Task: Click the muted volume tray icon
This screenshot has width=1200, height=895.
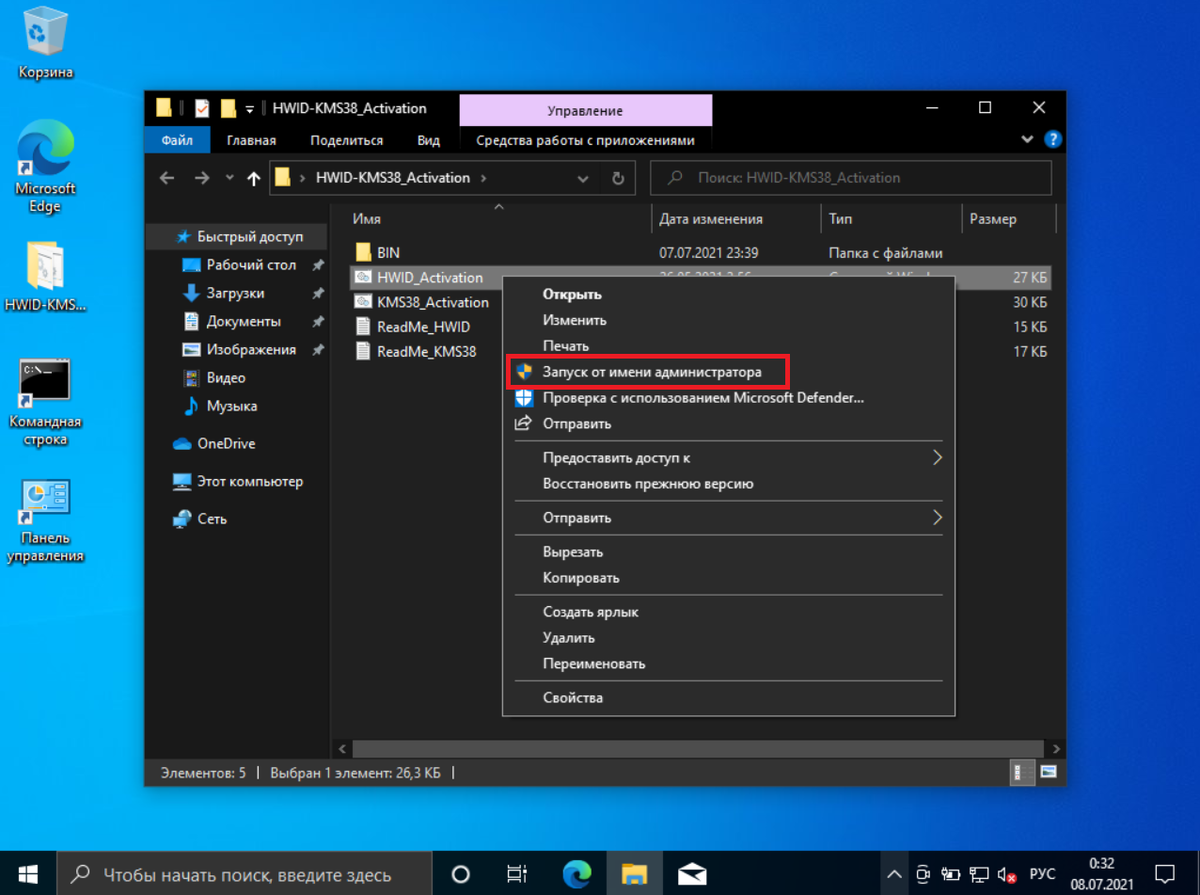Action: coord(1007,875)
